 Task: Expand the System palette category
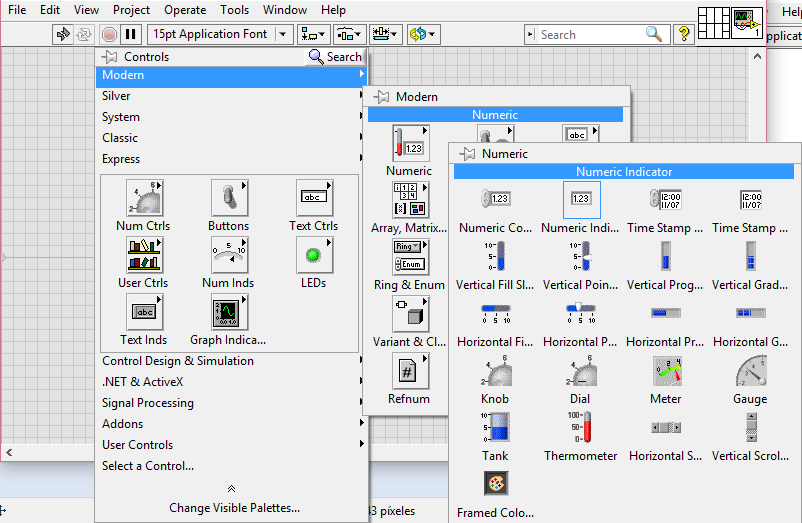pos(231,117)
